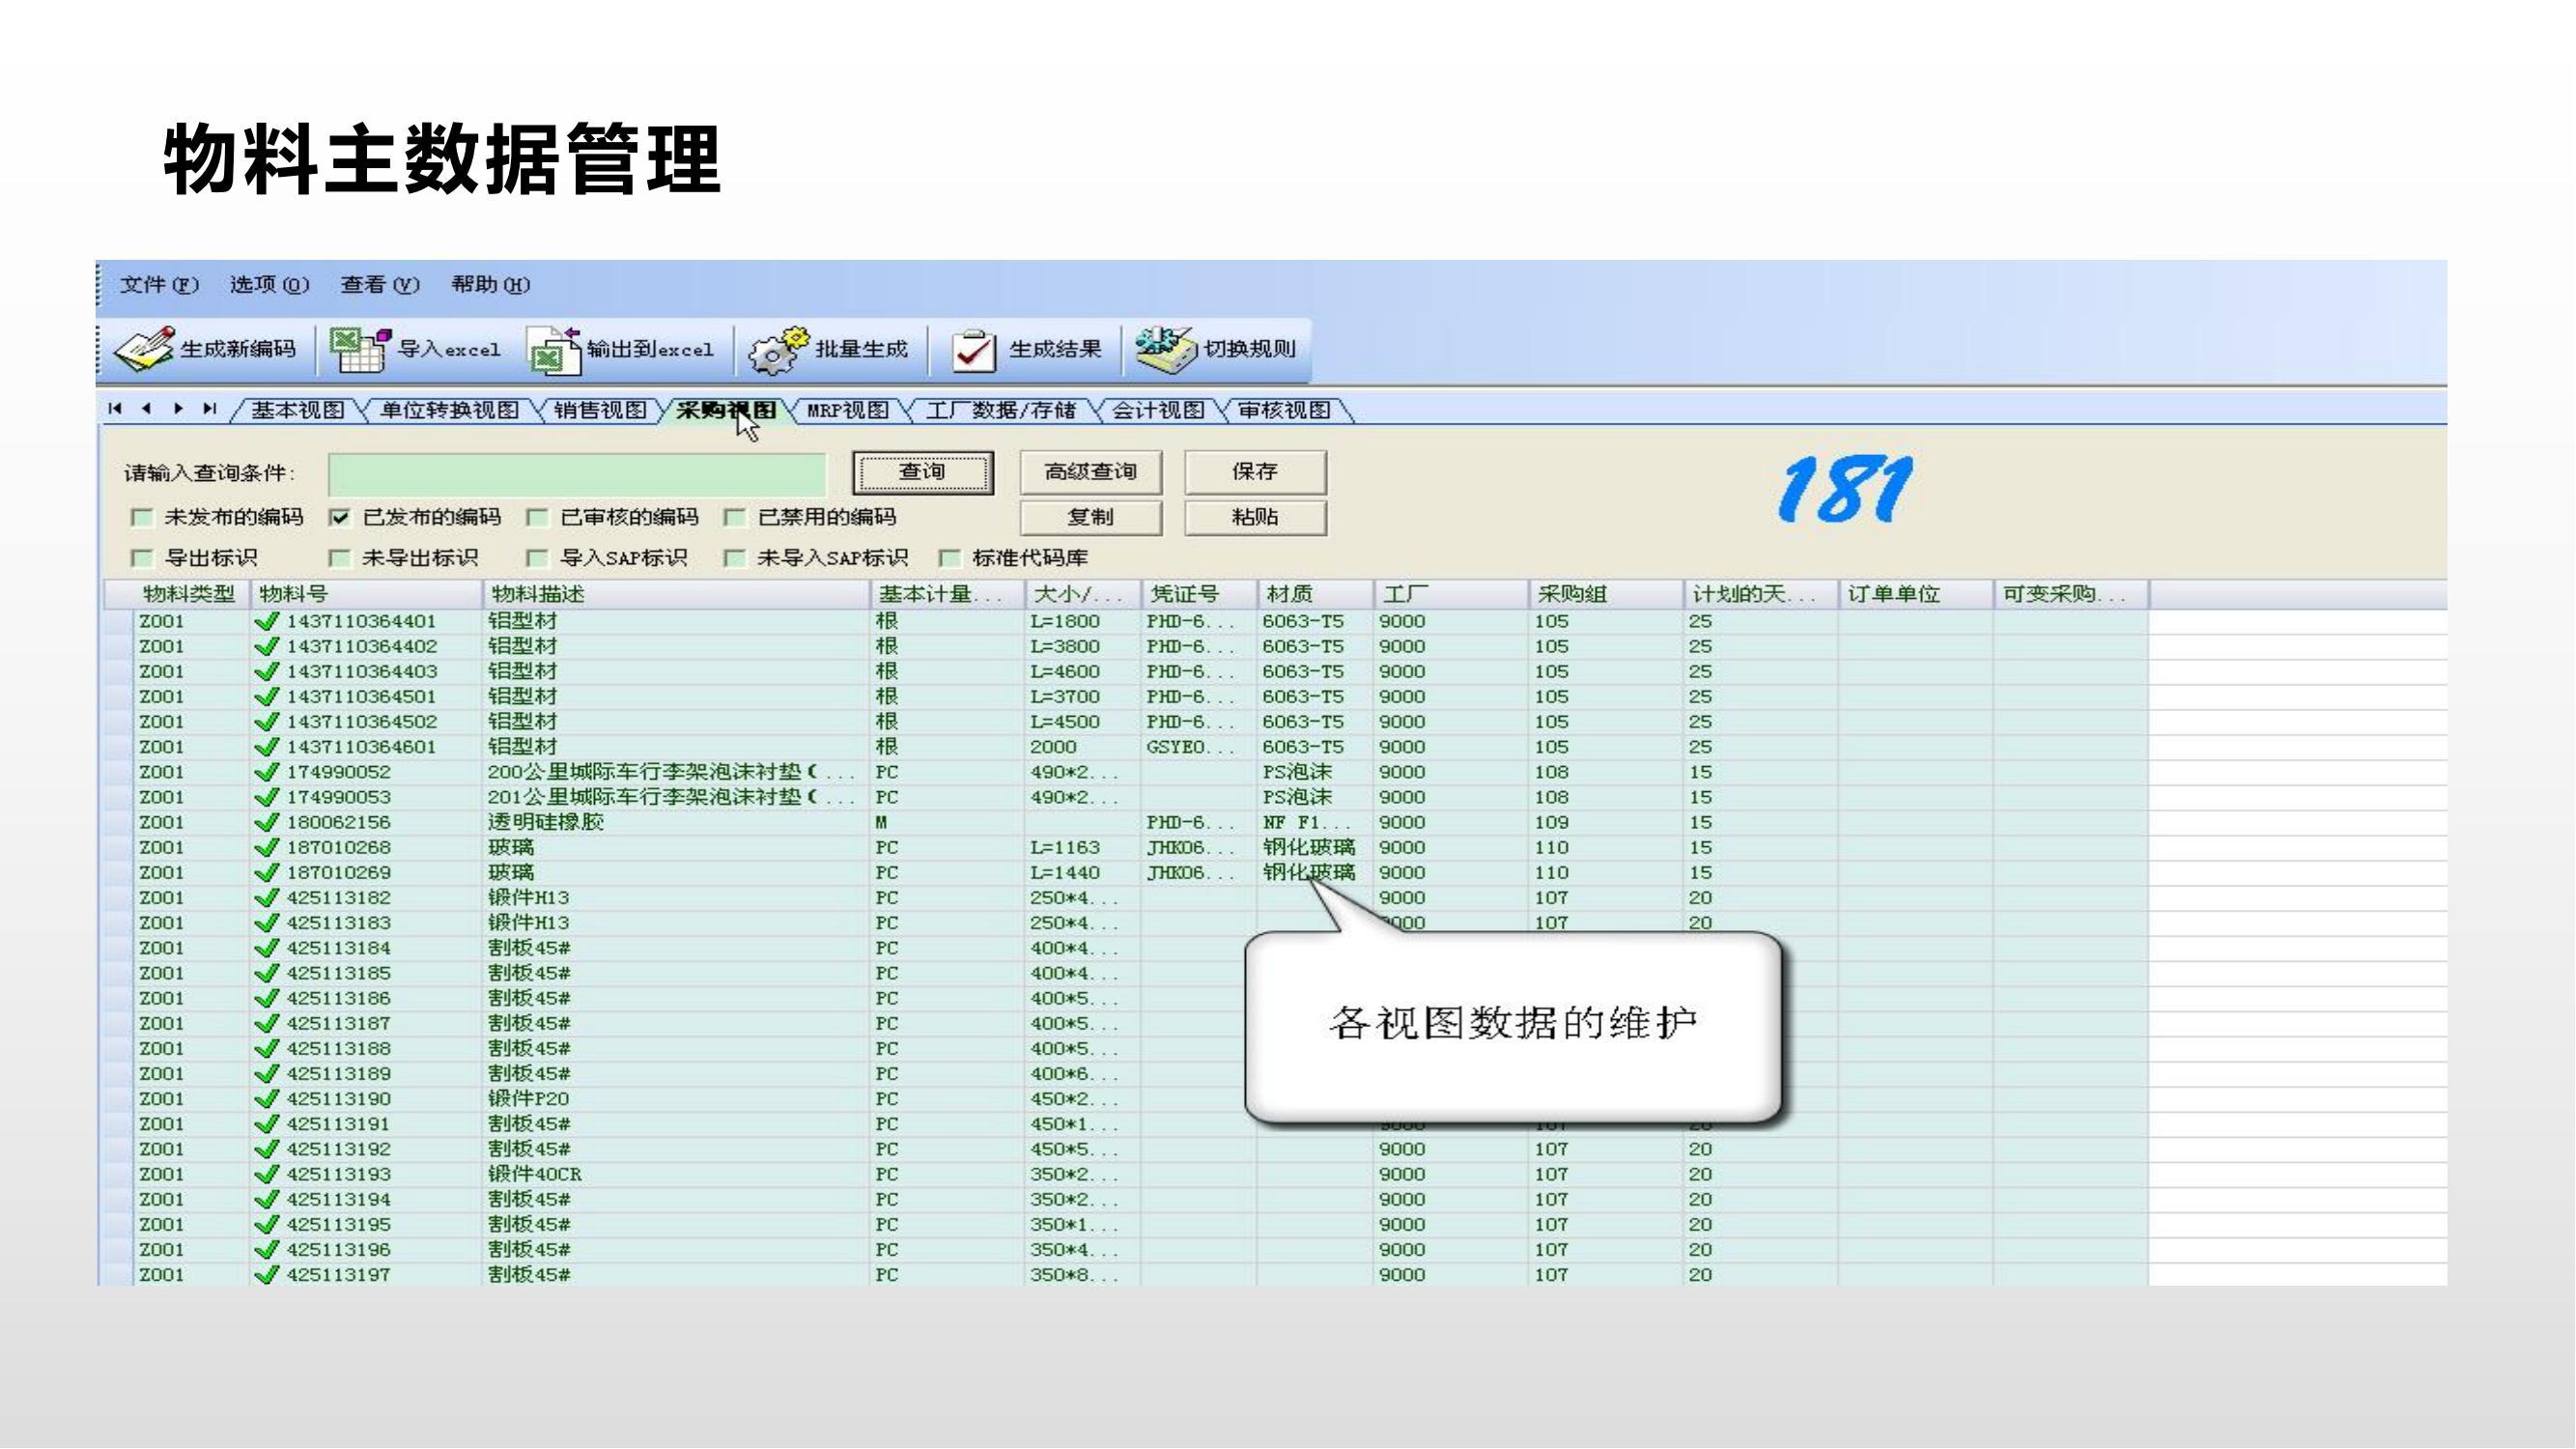This screenshot has width=2576, height=1449.
Task: Click next tab navigation arrow
Action: click(178, 408)
